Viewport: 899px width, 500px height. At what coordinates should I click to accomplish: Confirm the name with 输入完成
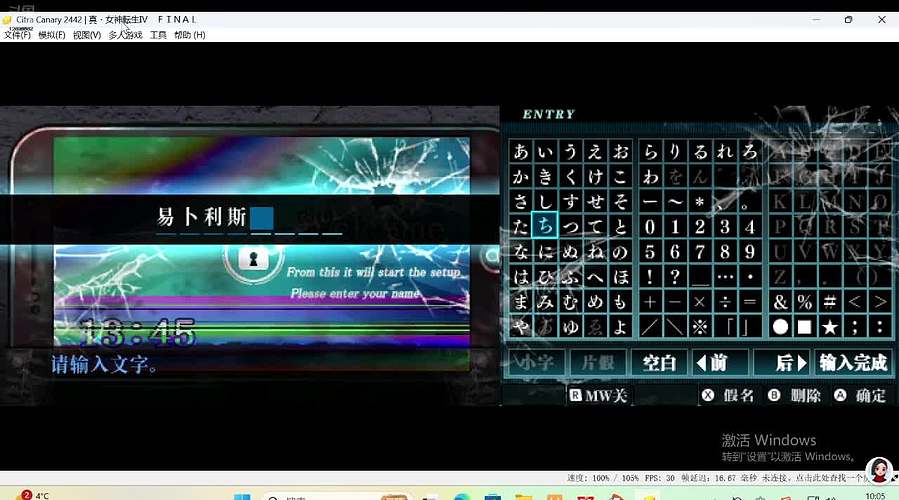pos(853,362)
